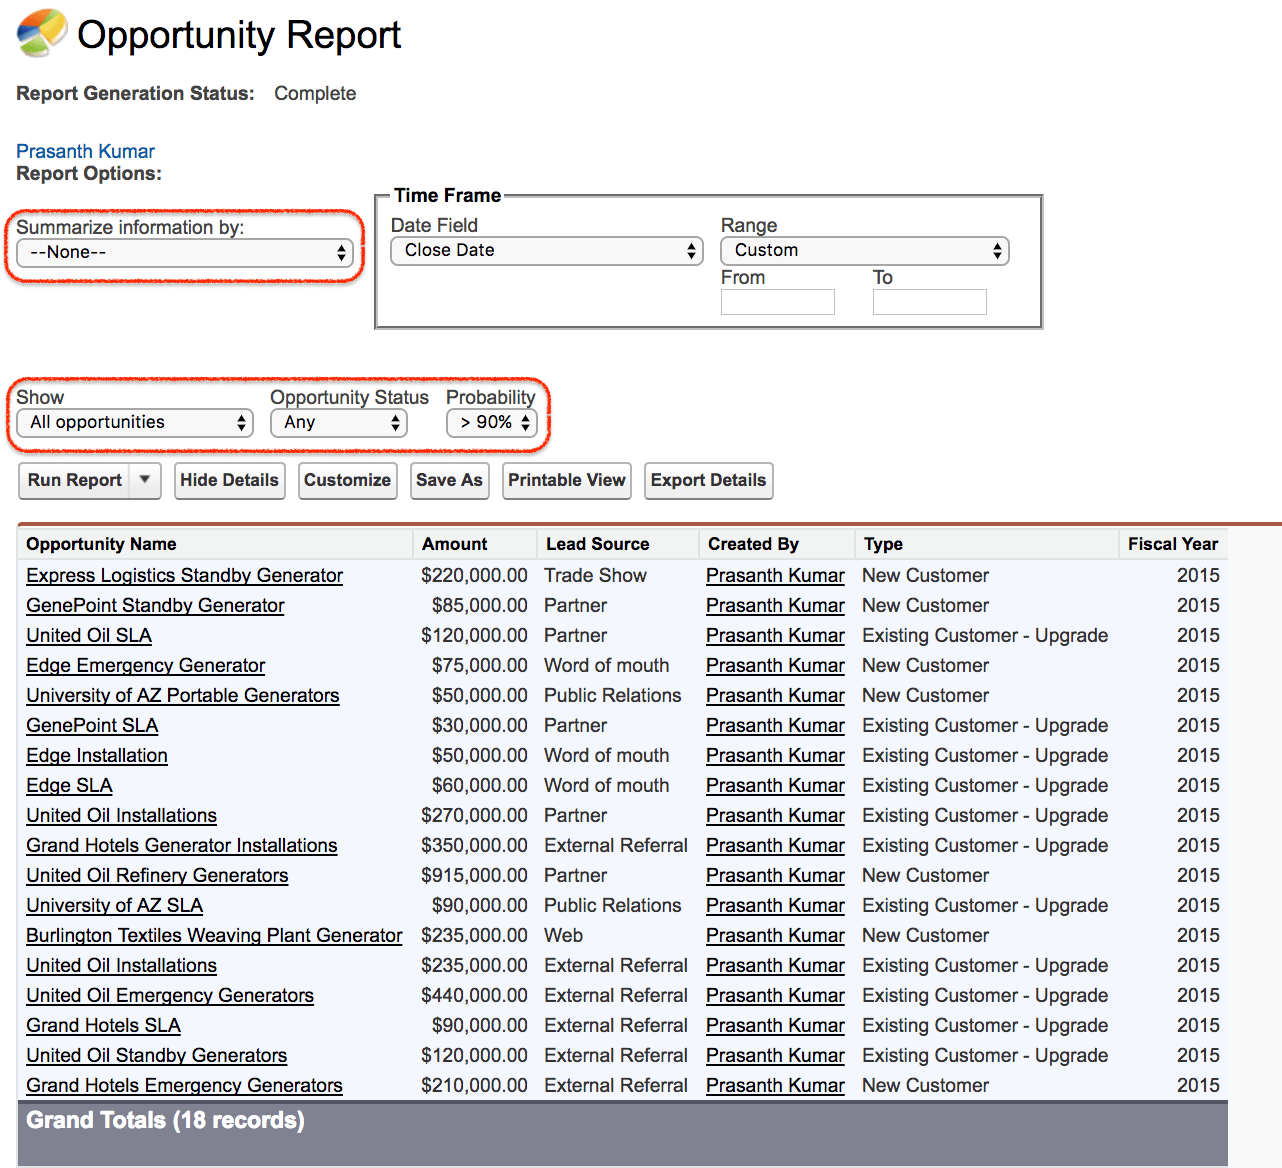The image size is (1282, 1168).
Task: Click the Customize button
Action: coord(347,480)
